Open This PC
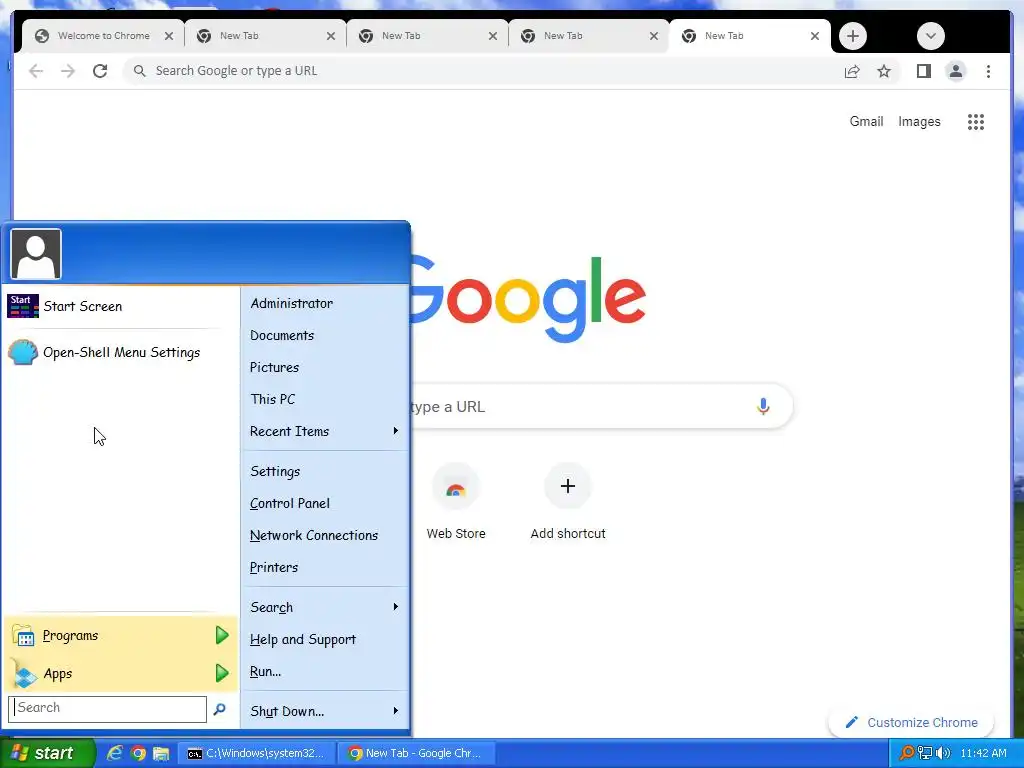The height and width of the screenshot is (768, 1024). tap(325, 399)
